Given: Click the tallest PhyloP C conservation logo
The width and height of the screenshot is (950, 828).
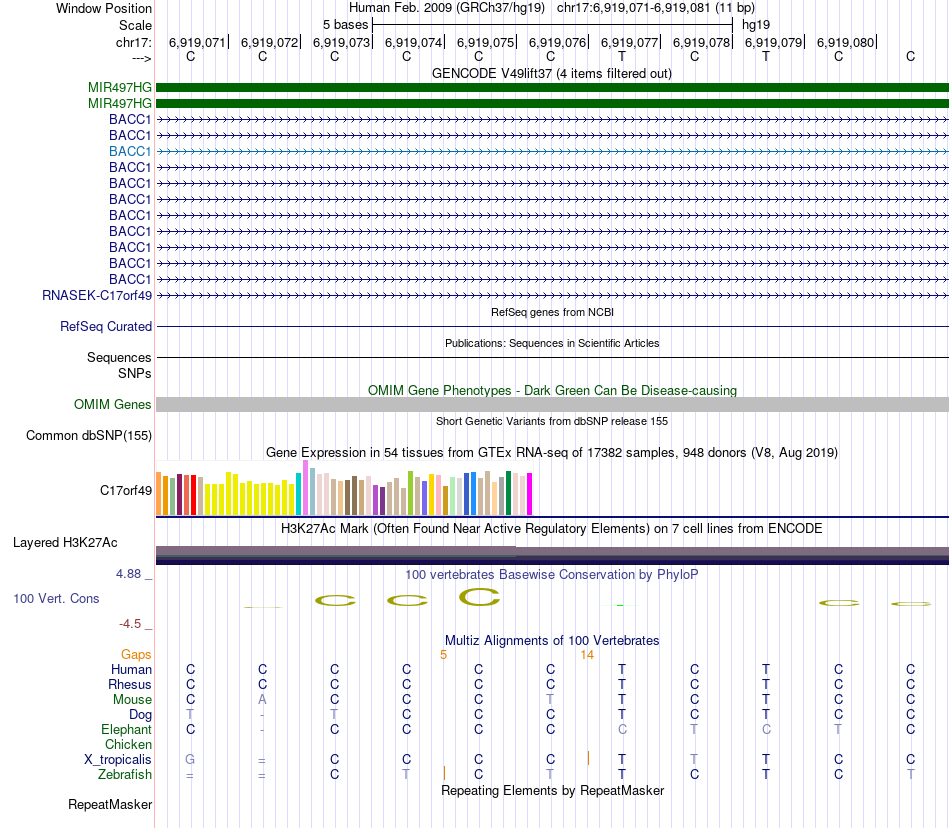Looking at the screenshot, I should (479, 597).
